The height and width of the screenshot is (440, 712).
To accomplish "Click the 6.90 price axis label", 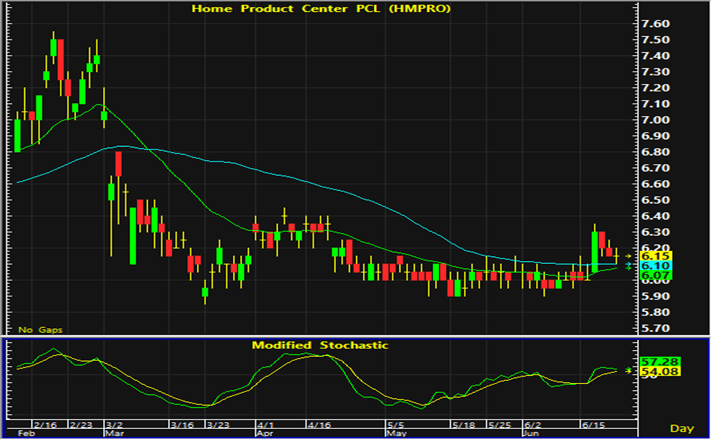I will 655,136.
